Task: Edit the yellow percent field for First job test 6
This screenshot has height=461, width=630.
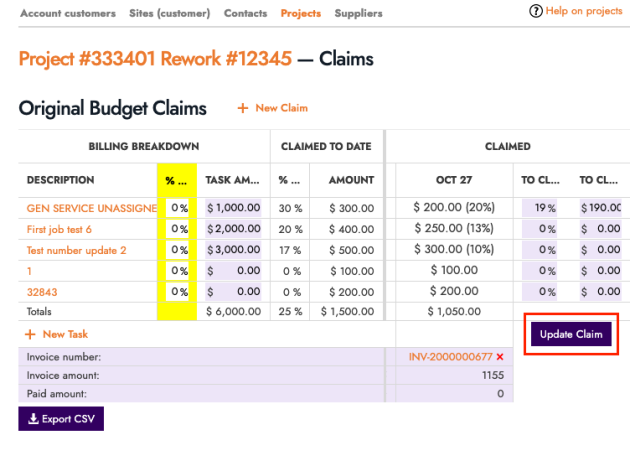Action: (178, 229)
